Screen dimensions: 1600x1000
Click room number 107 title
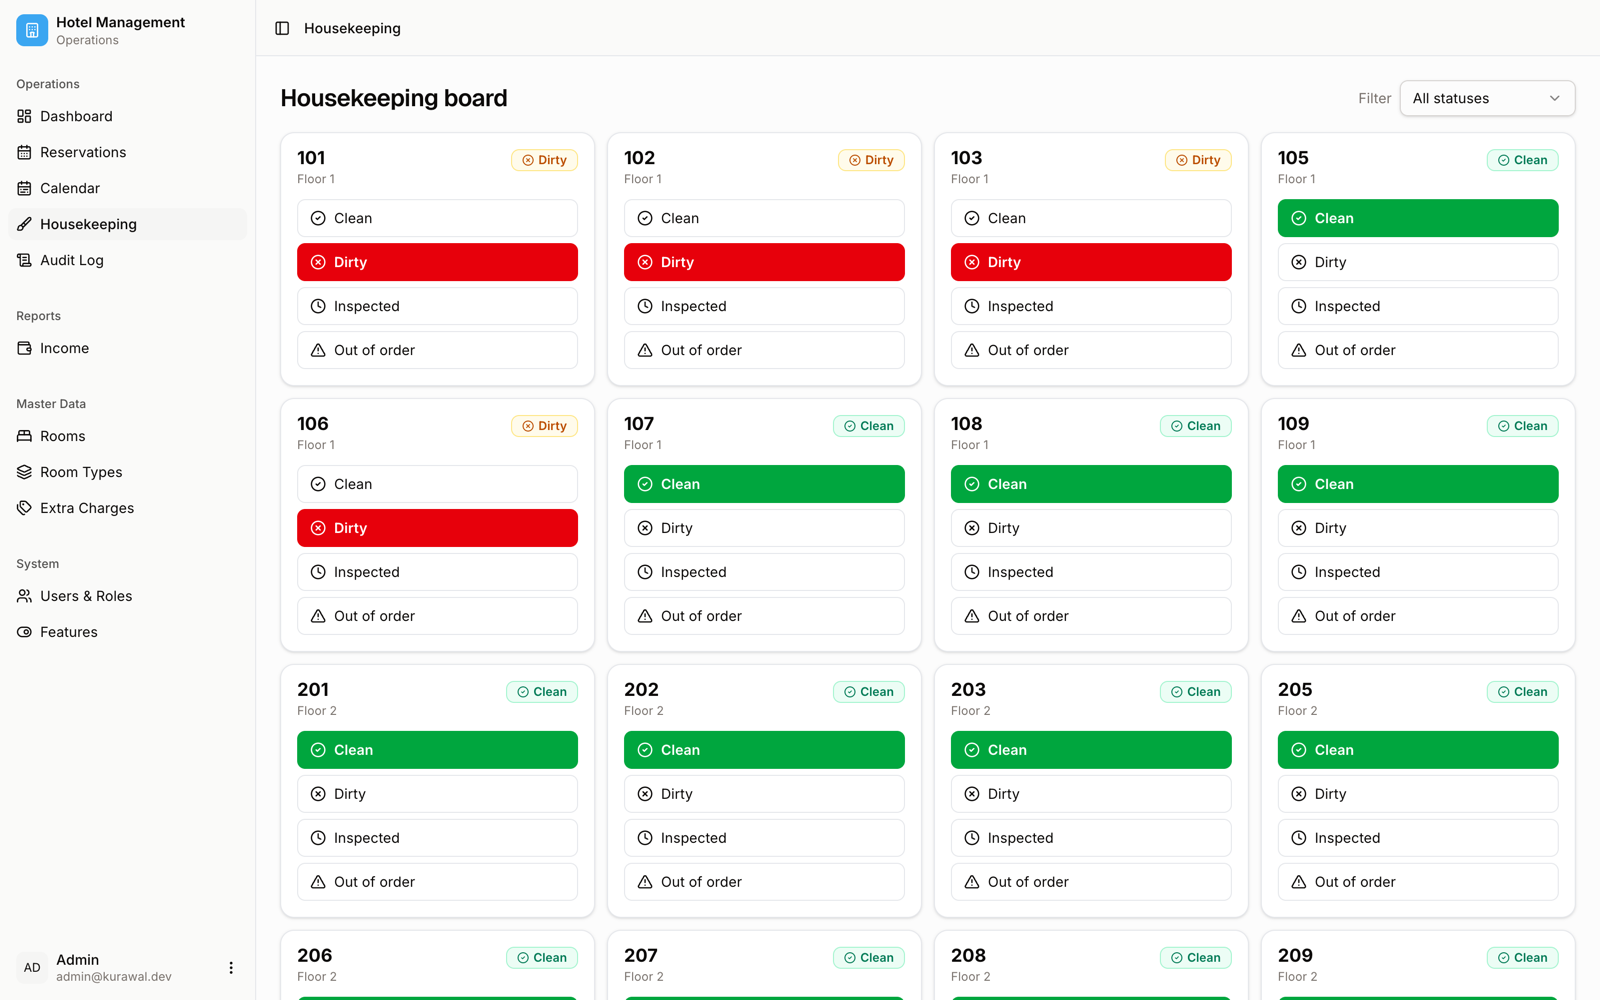639,424
